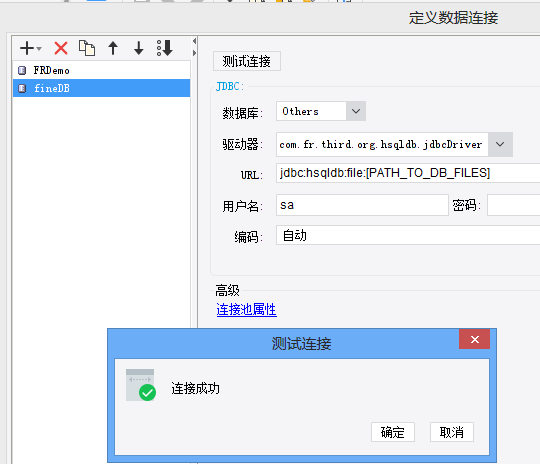Collapse left panel with left splitter arrow

(x=195, y=41)
